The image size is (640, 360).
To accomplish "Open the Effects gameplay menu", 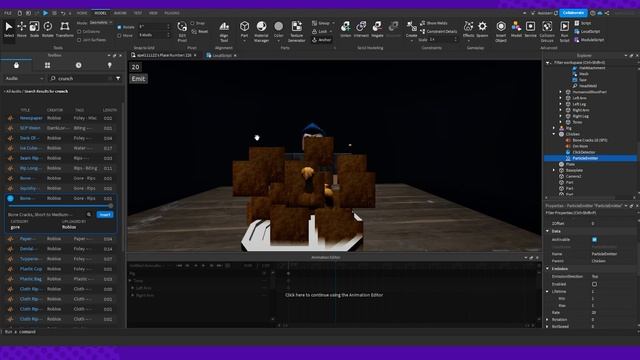I will (469, 29).
